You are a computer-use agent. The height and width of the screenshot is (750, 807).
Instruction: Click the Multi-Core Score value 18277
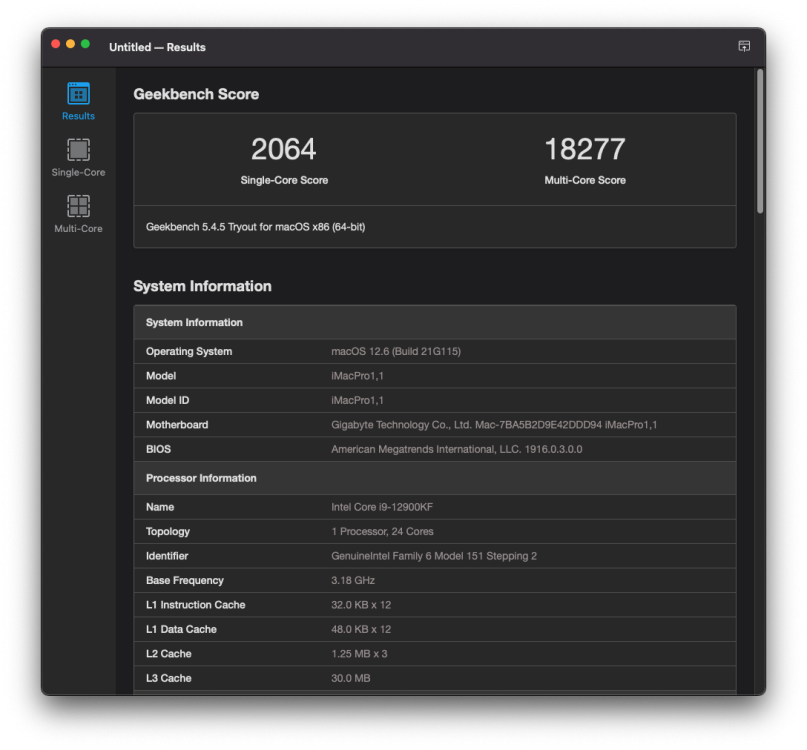(585, 149)
